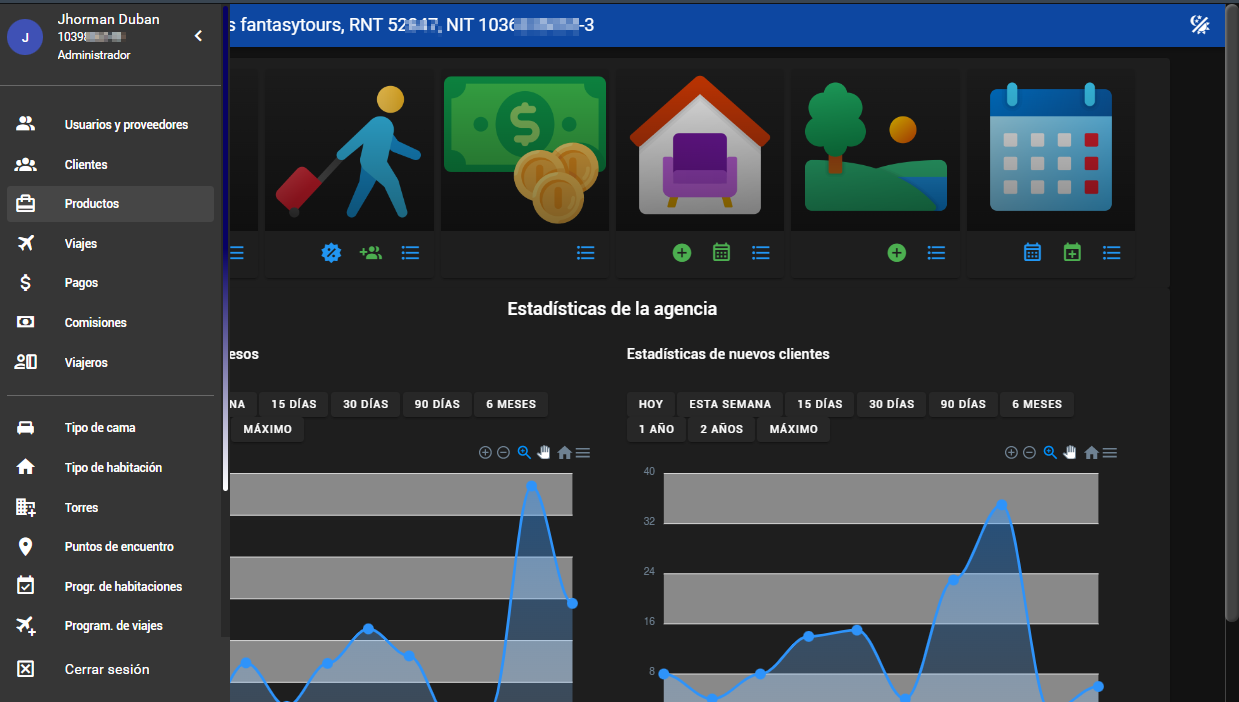Select the Pan tool on the new clients chart
The height and width of the screenshot is (702, 1239).
pyautogui.click(x=1070, y=452)
